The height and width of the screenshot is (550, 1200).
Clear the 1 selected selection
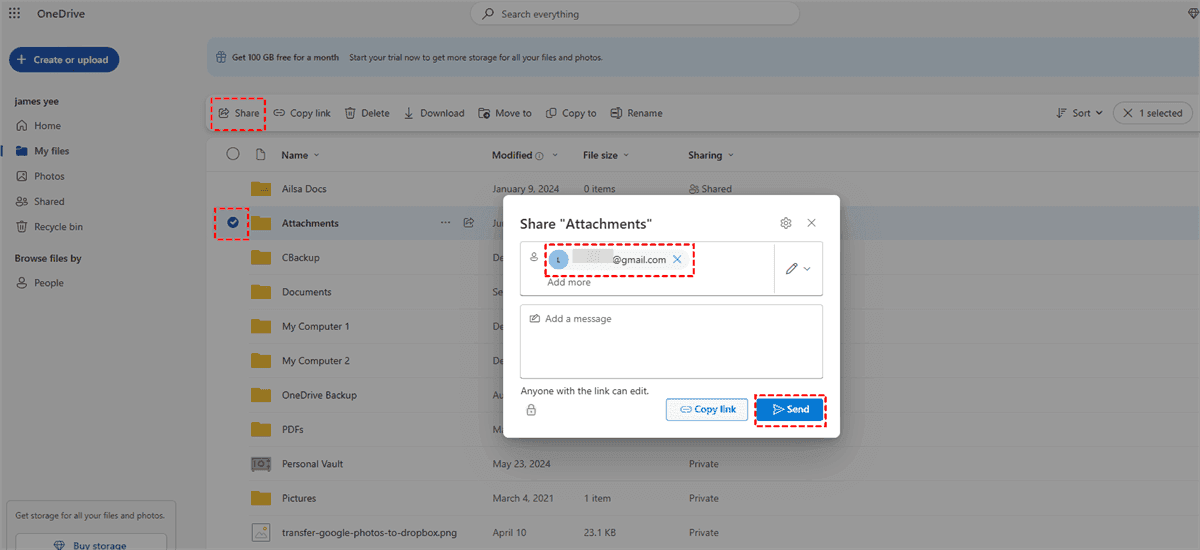coord(1153,113)
